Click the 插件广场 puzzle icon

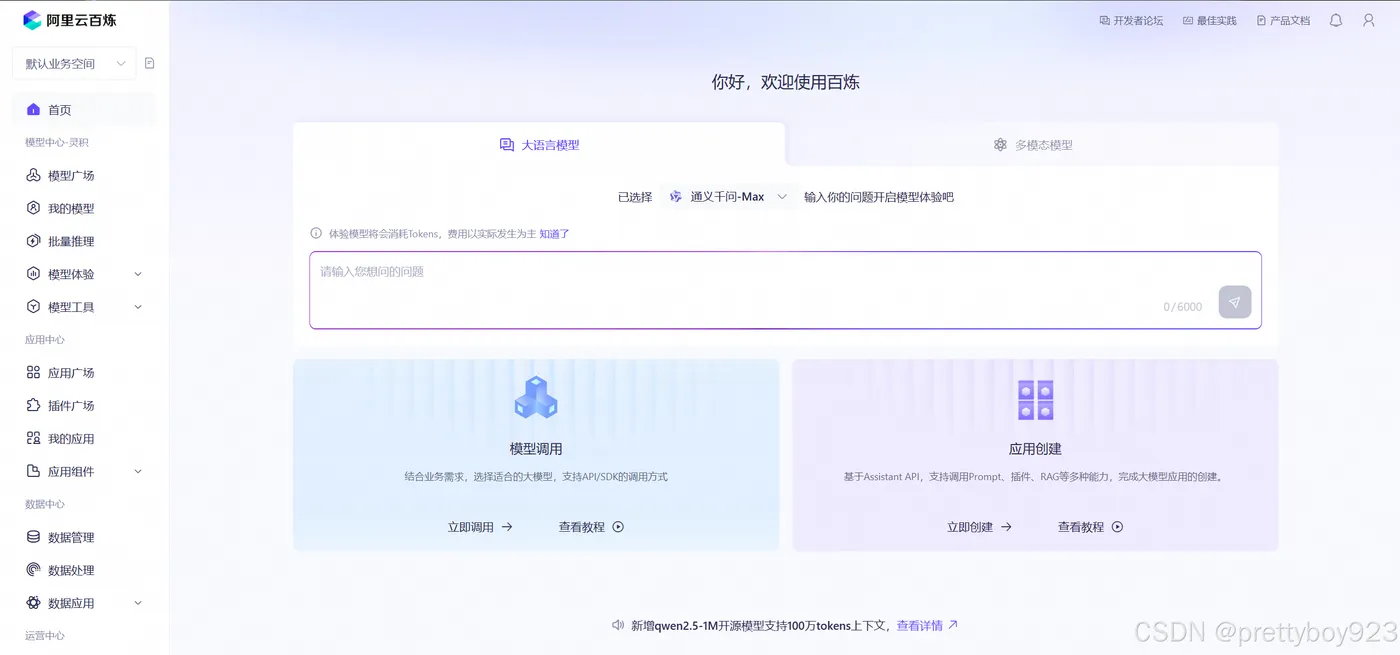coord(33,406)
